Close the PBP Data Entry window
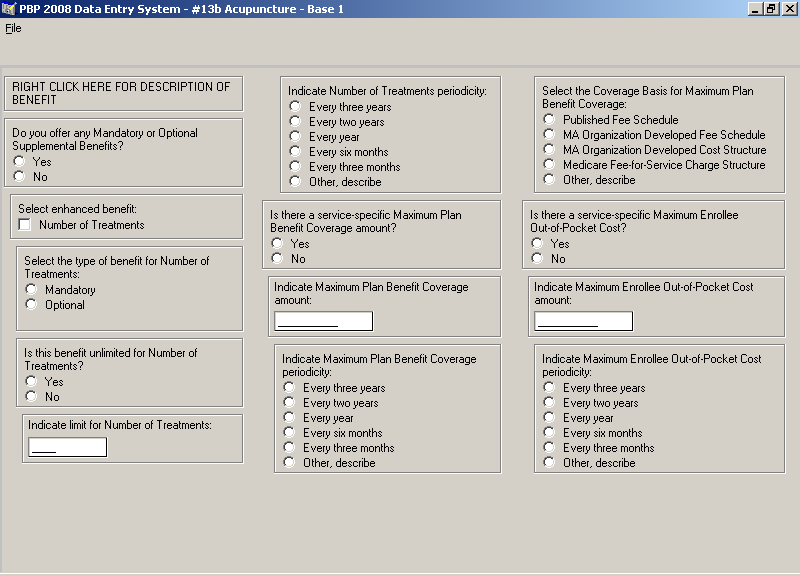This screenshot has height=576, width=800. (x=789, y=9)
